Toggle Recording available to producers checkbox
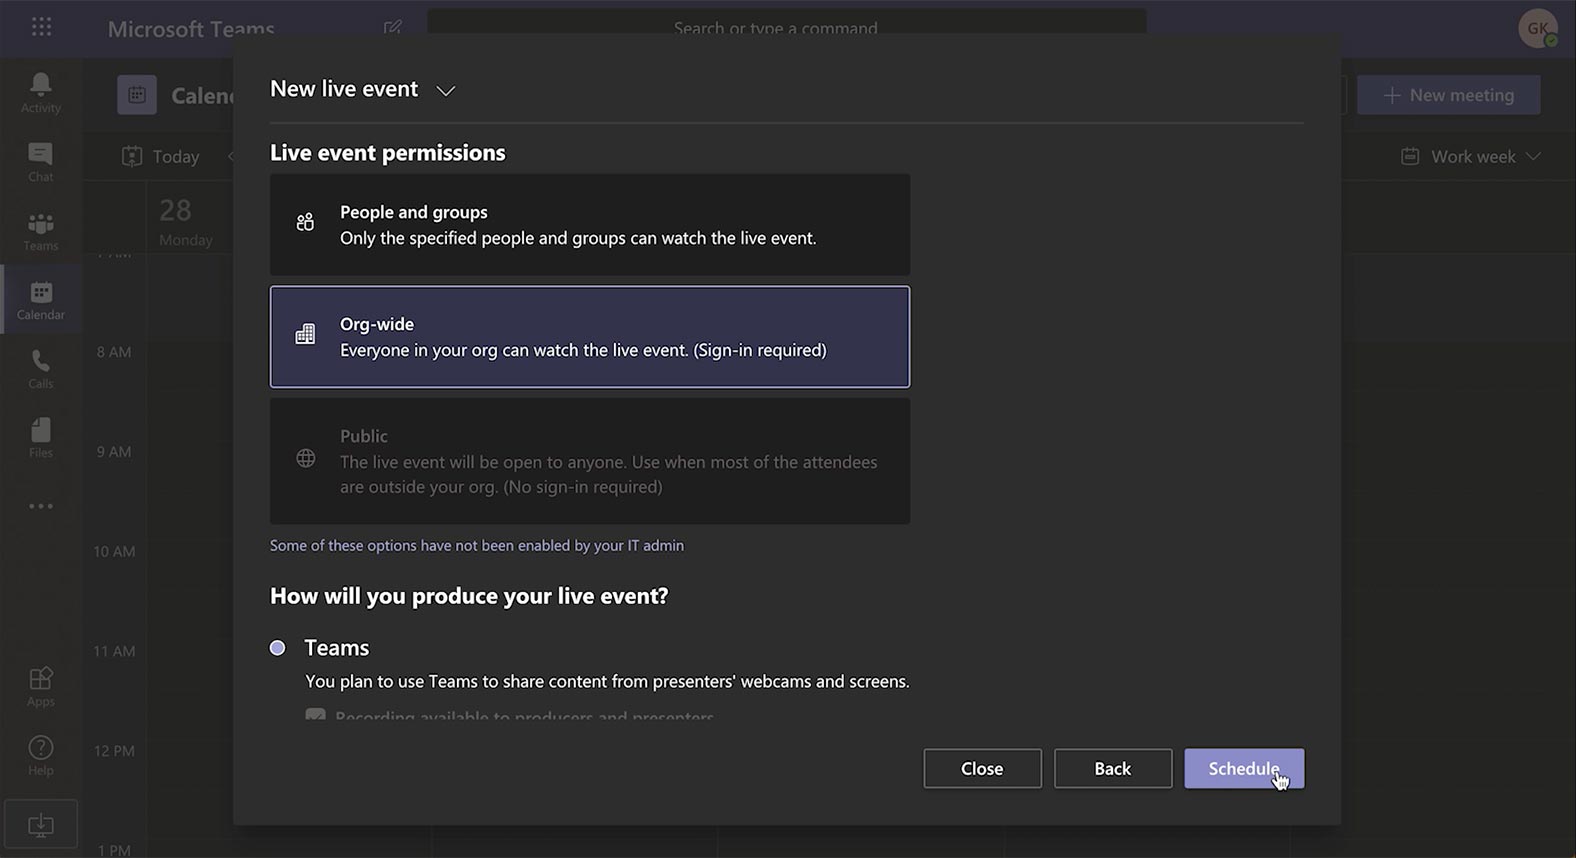Screen dimensions: 1576x858 click(x=315, y=715)
